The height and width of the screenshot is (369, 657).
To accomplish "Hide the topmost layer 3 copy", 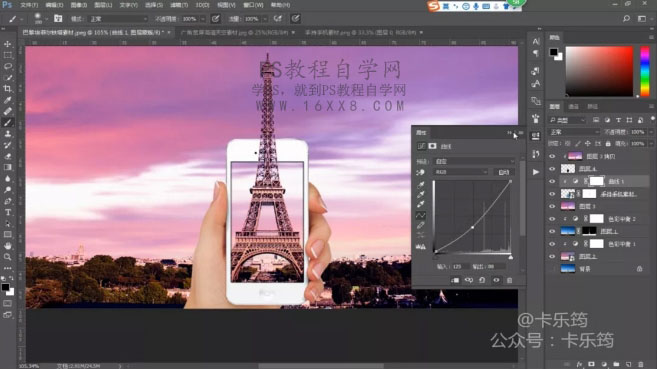I will click(552, 156).
